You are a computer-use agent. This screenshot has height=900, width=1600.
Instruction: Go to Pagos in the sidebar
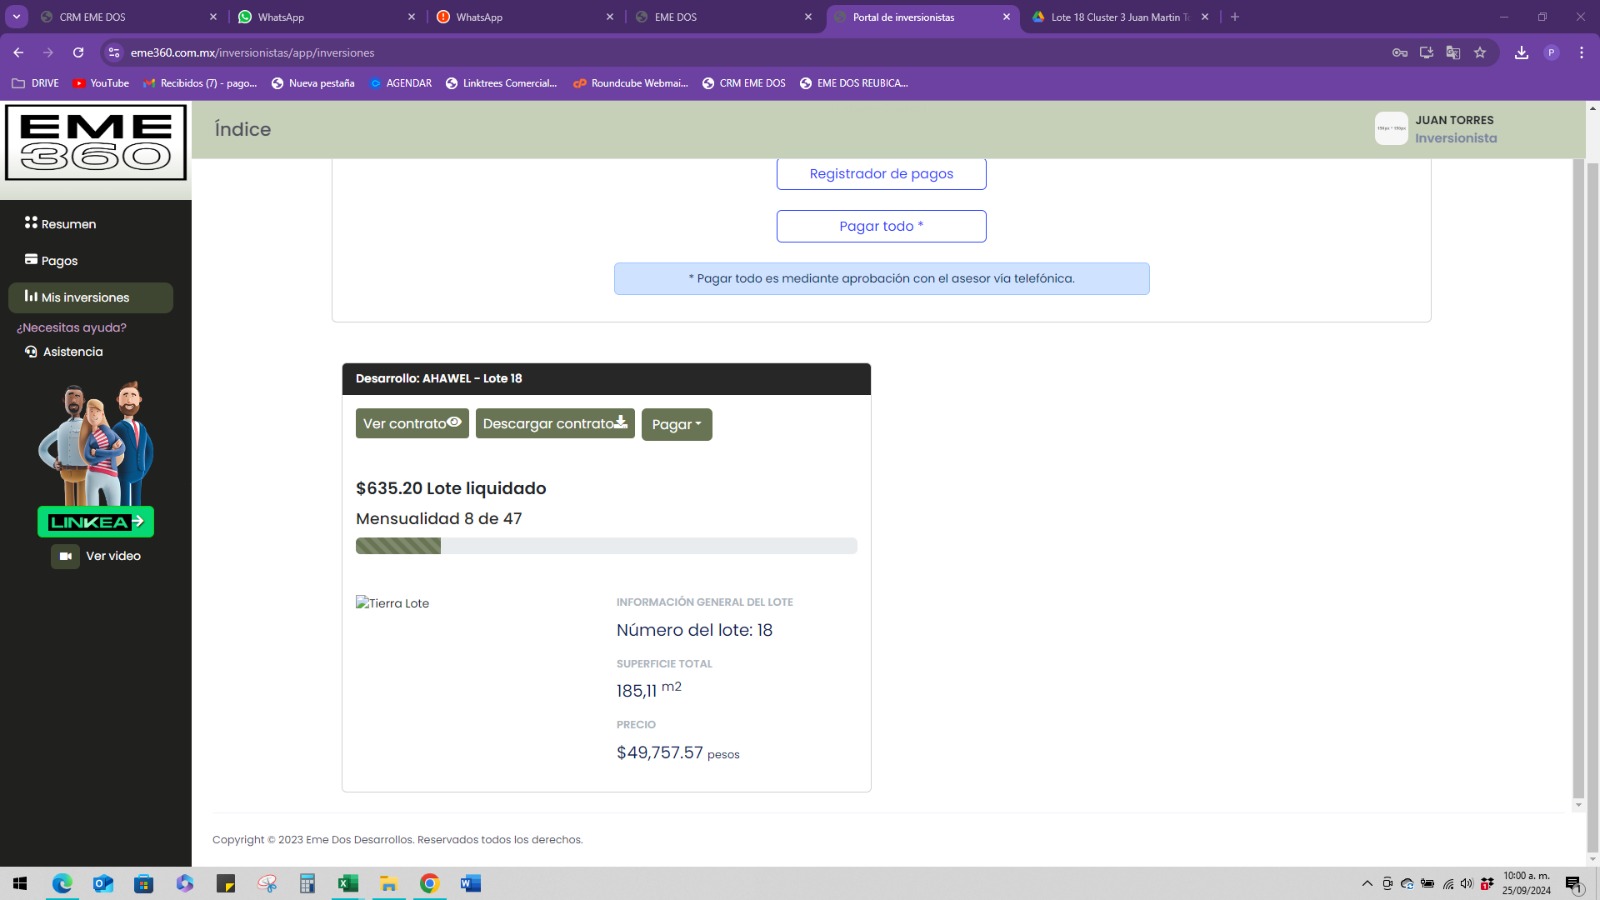(x=58, y=261)
